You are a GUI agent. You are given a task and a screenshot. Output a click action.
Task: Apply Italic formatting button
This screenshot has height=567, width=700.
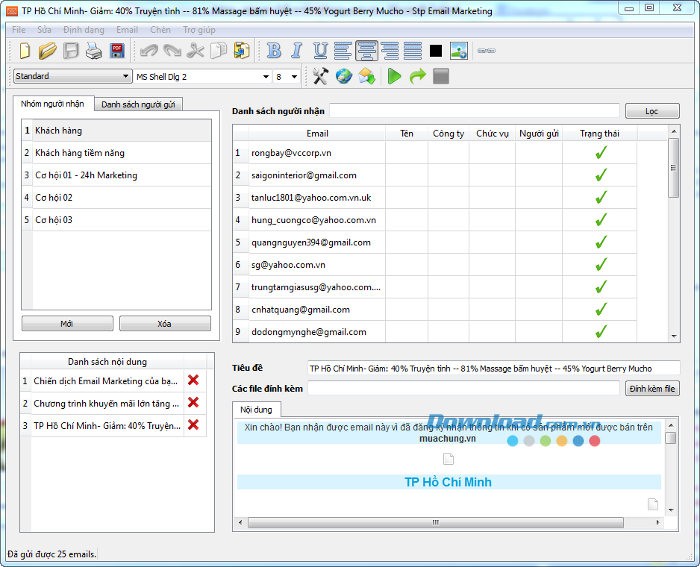pyautogui.click(x=297, y=51)
